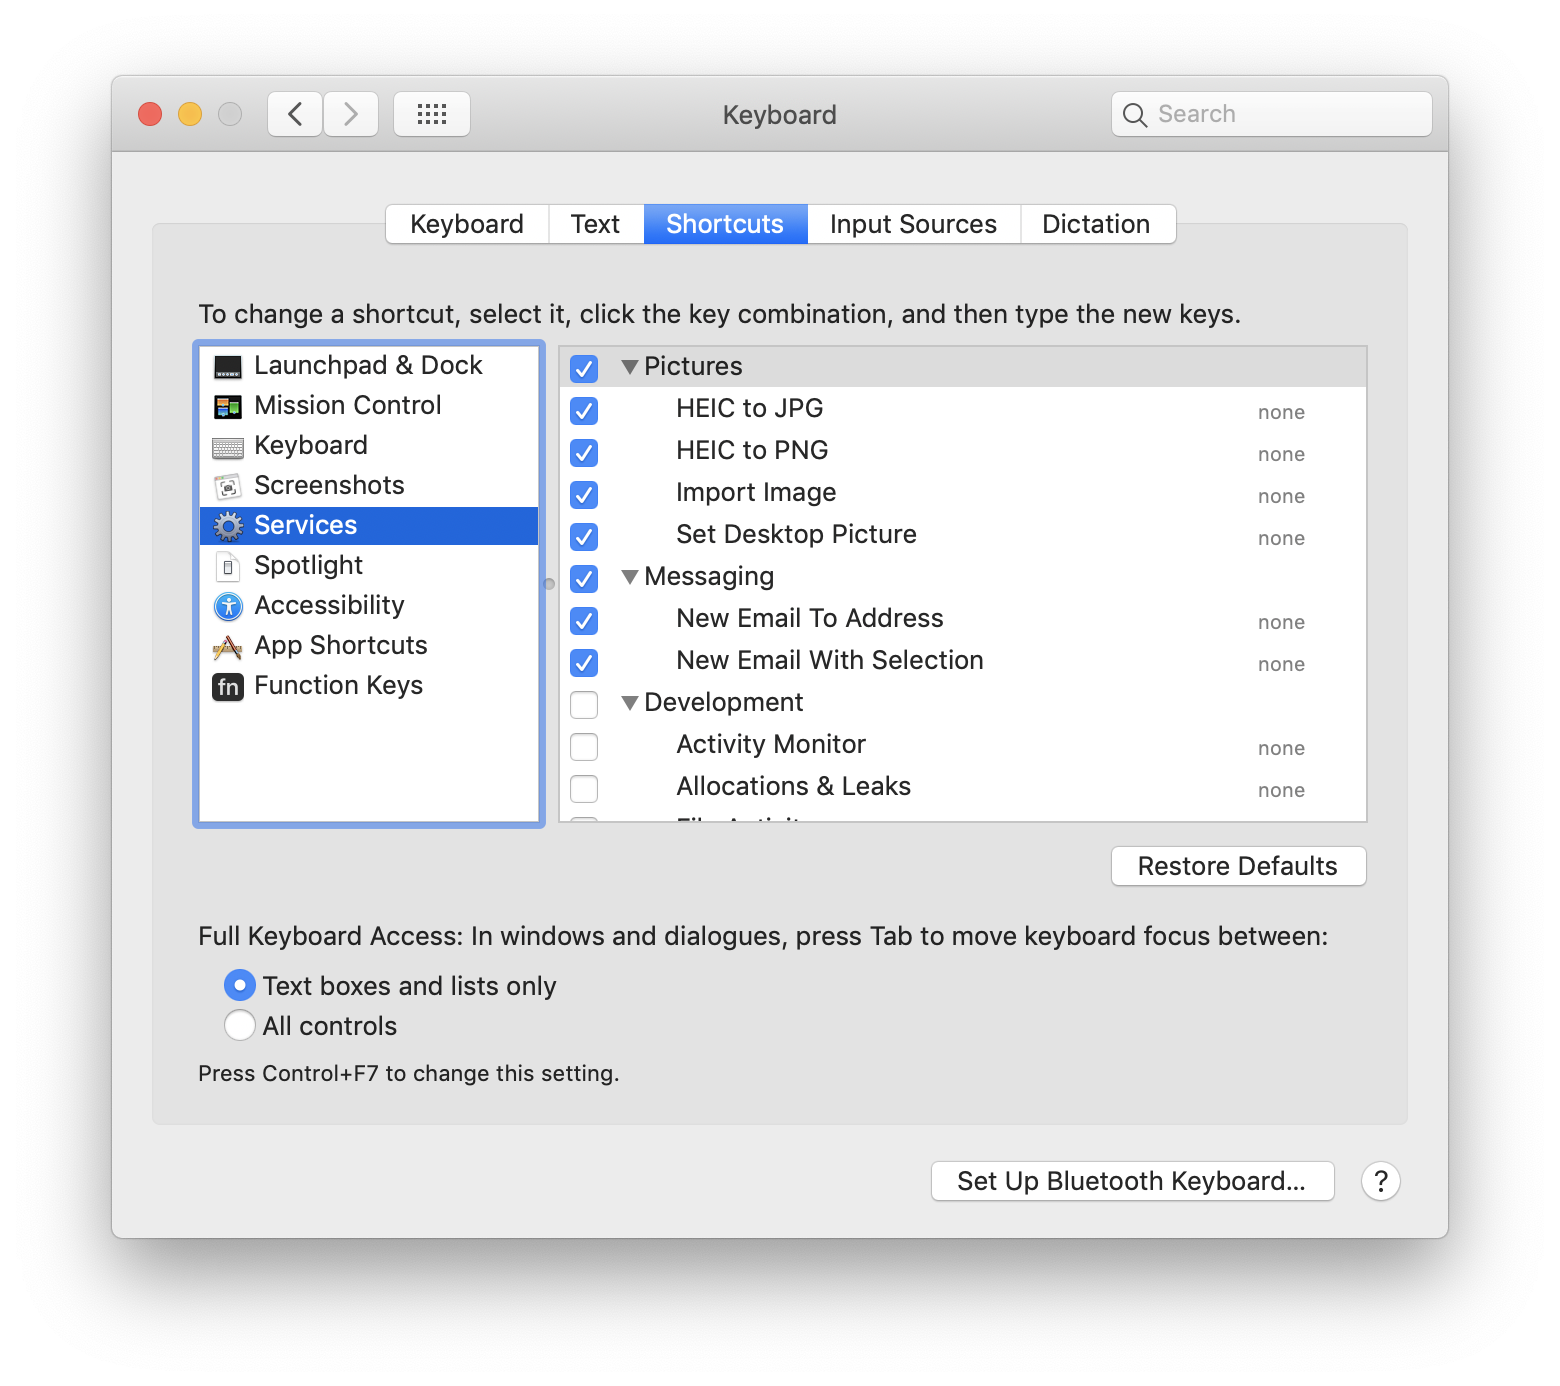Uncheck HEIC to JPG service
This screenshot has height=1386, width=1560.
pos(583,411)
